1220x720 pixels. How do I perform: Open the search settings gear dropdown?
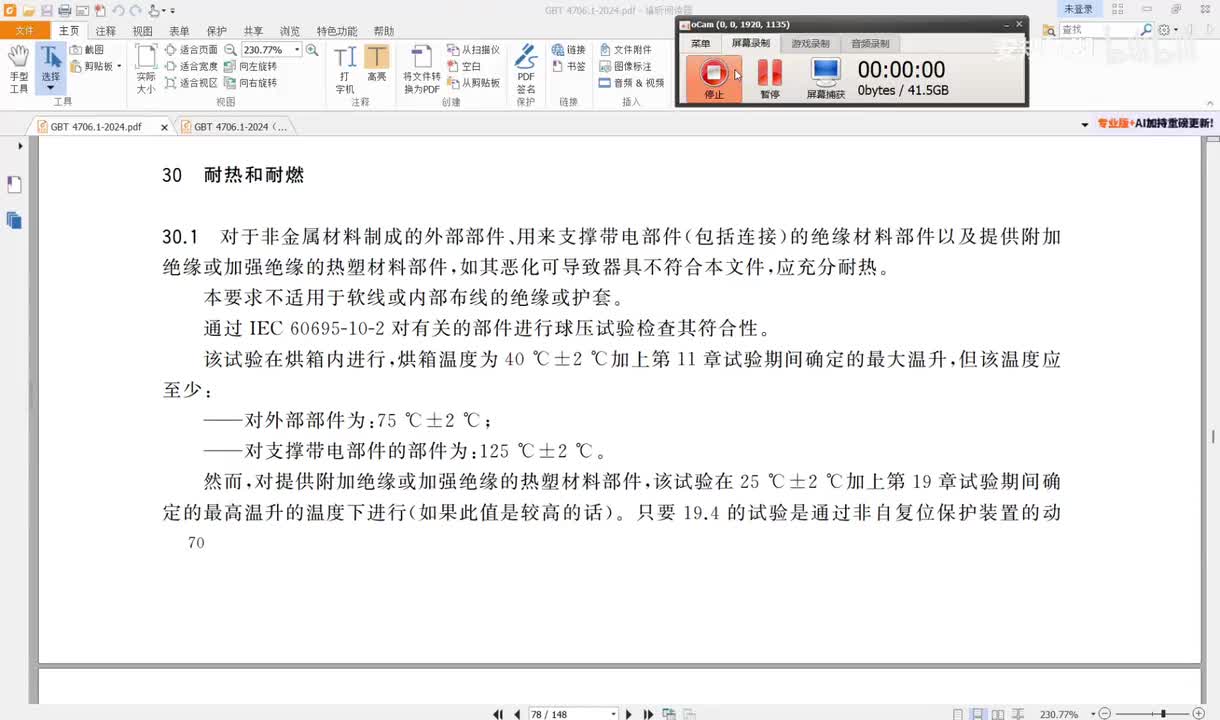tap(1168, 30)
